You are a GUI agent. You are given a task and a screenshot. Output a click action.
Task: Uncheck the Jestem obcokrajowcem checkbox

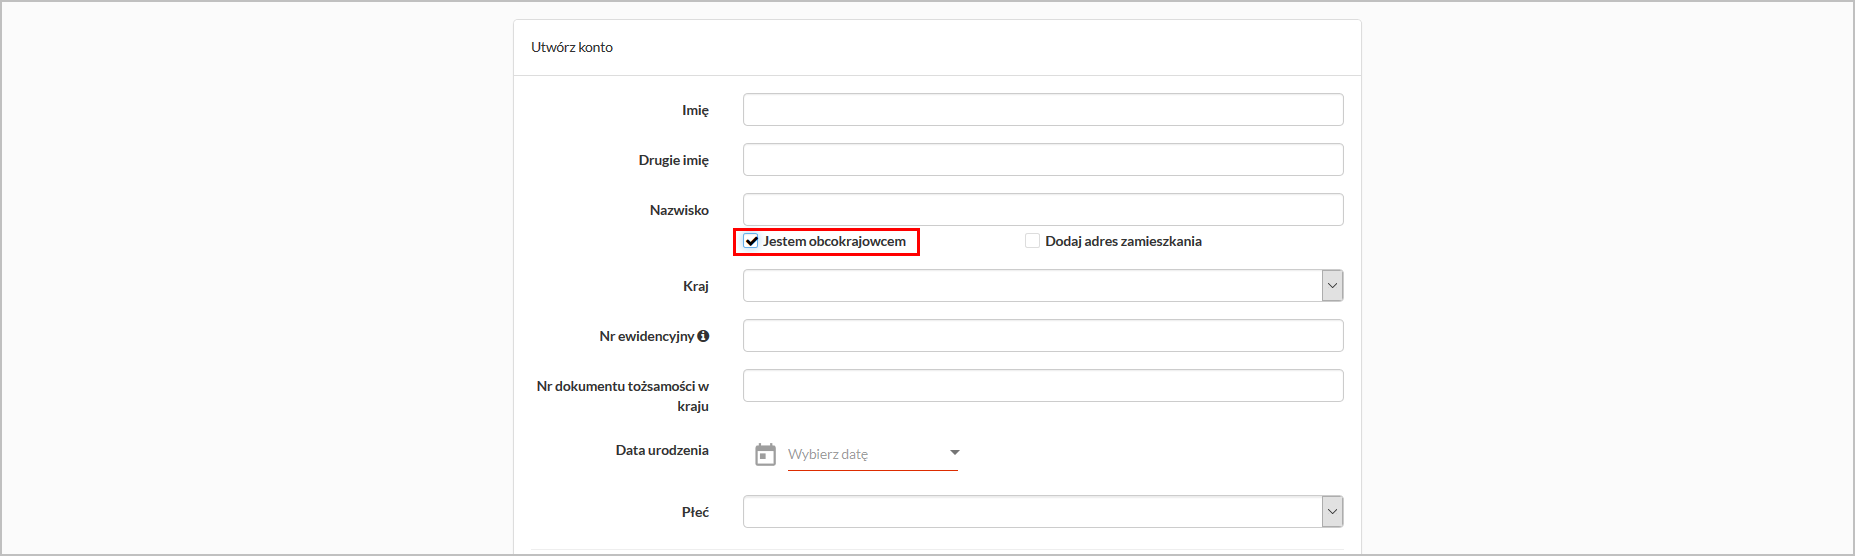(752, 241)
